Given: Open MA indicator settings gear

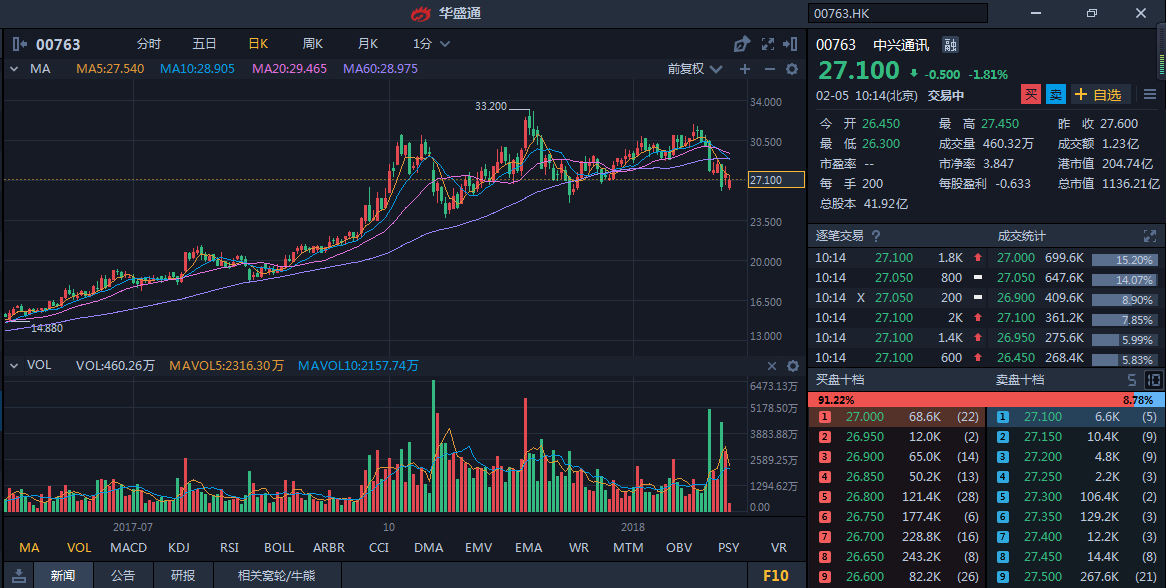Looking at the screenshot, I should [x=792, y=69].
